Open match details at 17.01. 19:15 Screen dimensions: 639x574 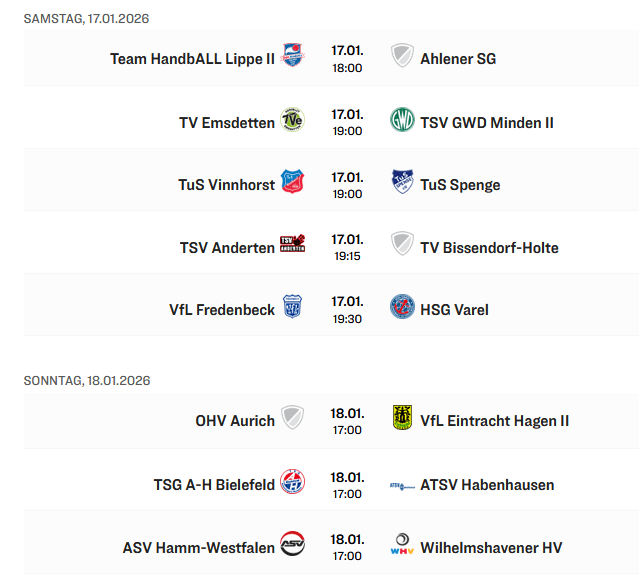pos(347,247)
